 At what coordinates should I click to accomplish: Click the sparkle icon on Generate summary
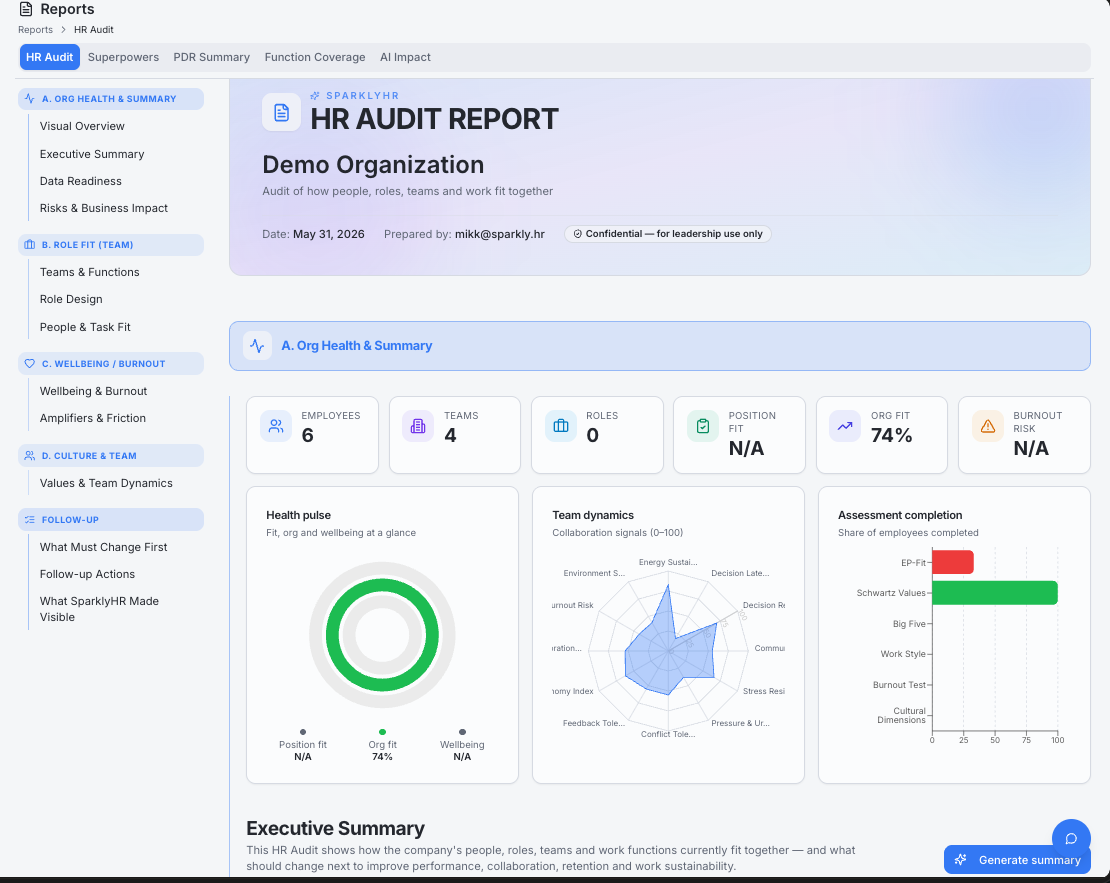tap(961, 860)
